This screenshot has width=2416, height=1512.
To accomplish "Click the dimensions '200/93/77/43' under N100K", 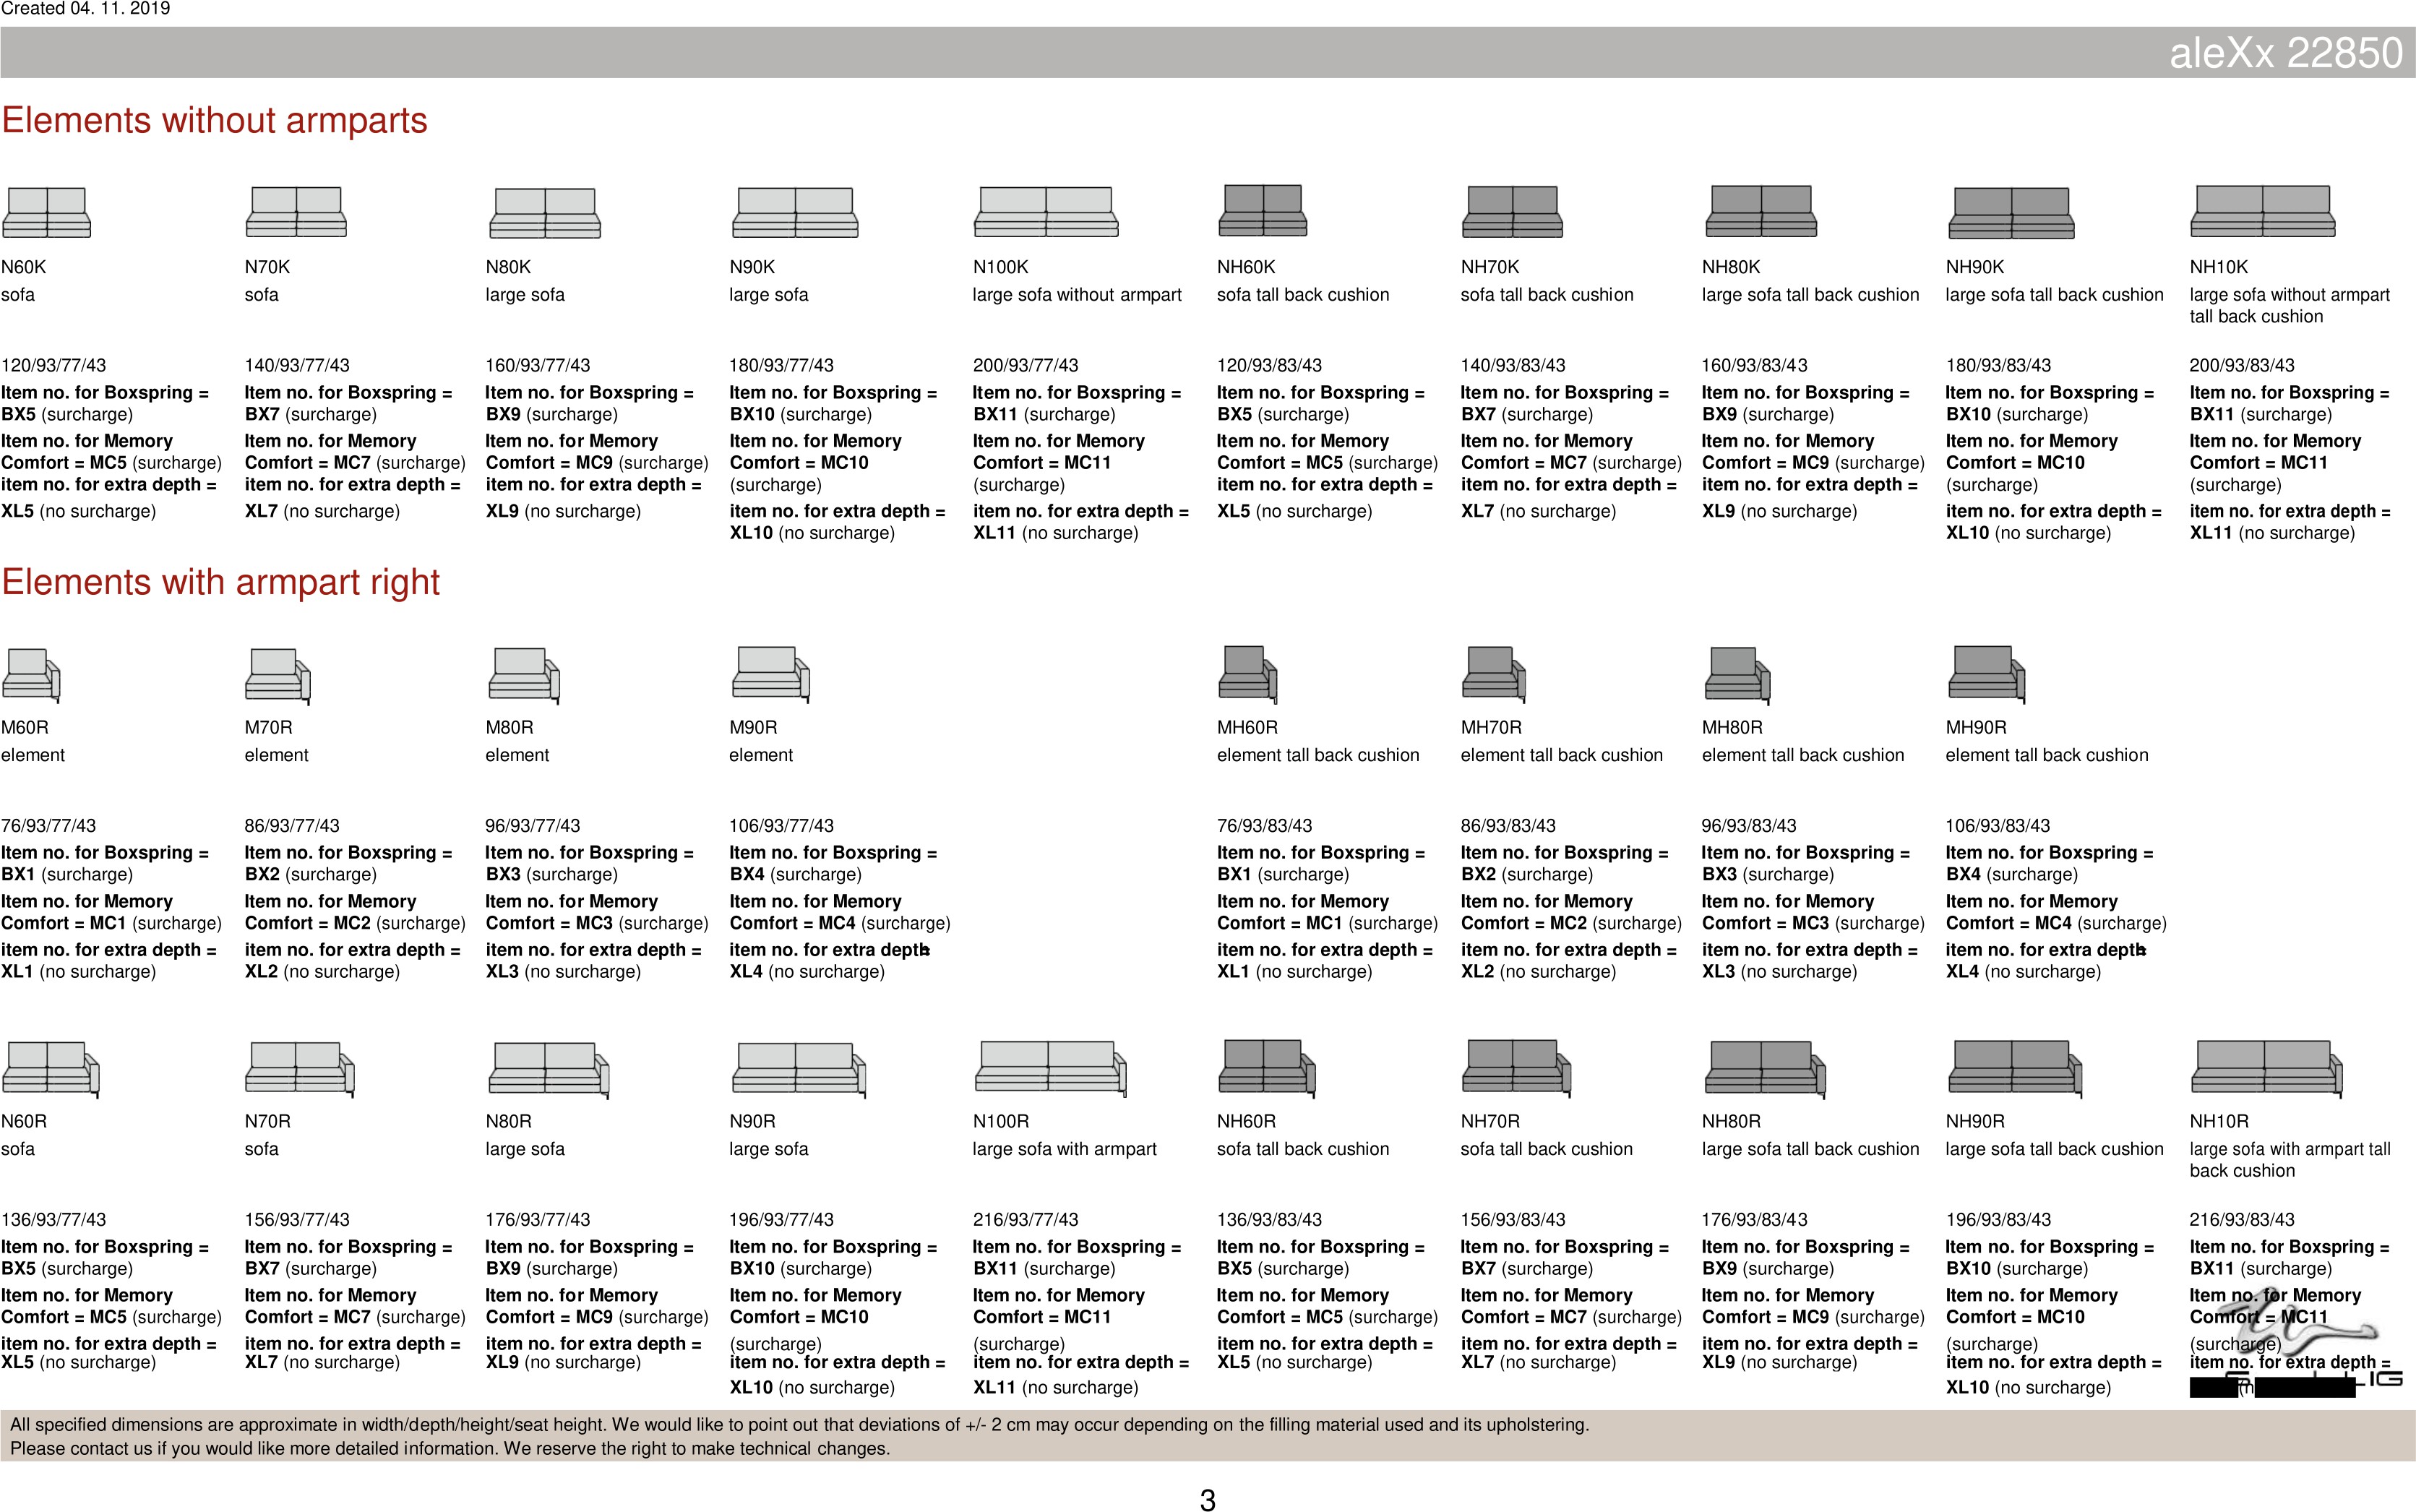I will tap(1026, 365).
